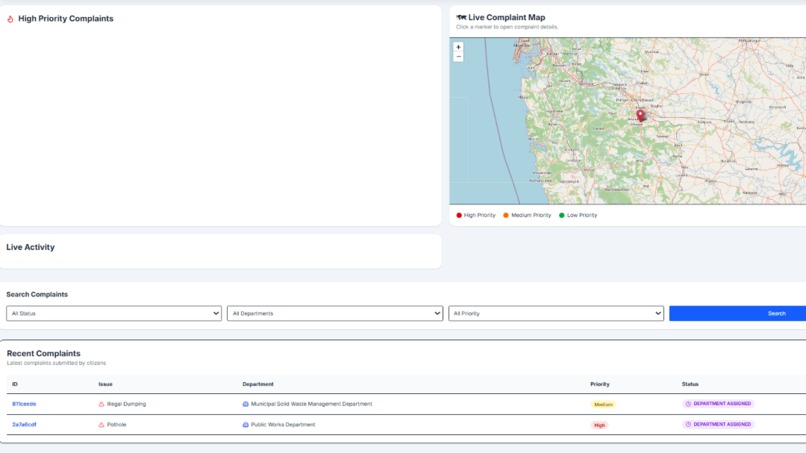Open the All Priority dropdown

point(556,313)
